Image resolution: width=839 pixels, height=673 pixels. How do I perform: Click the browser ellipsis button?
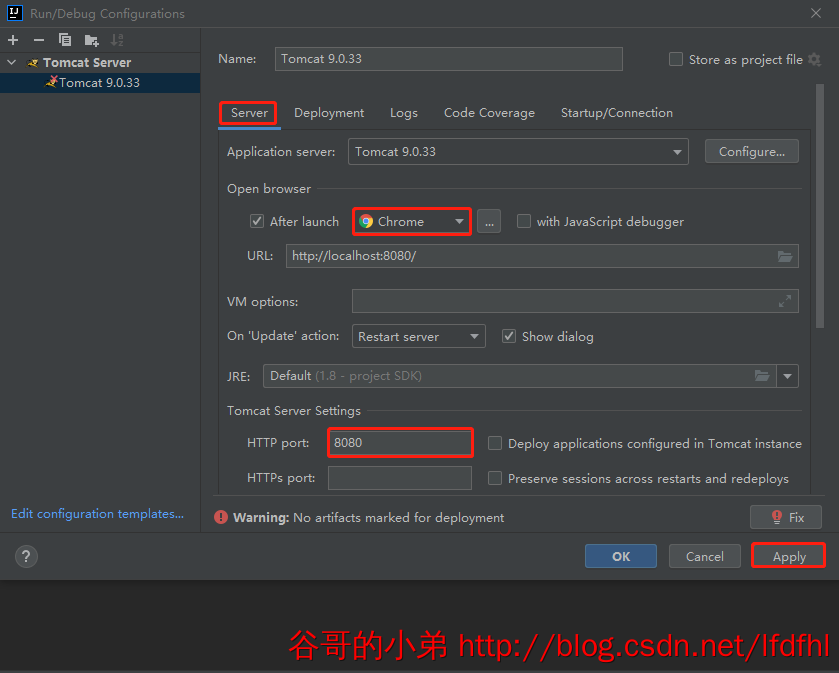pos(489,221)
